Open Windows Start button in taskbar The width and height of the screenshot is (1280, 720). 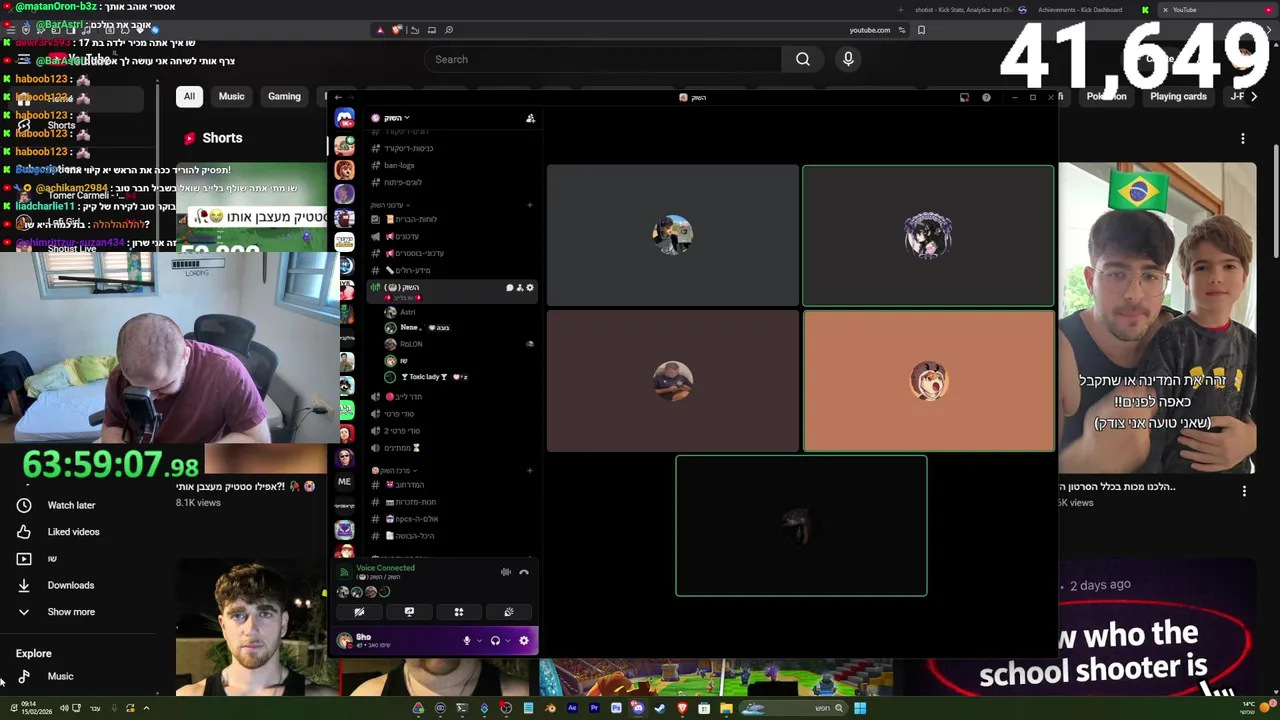[859, 708]
